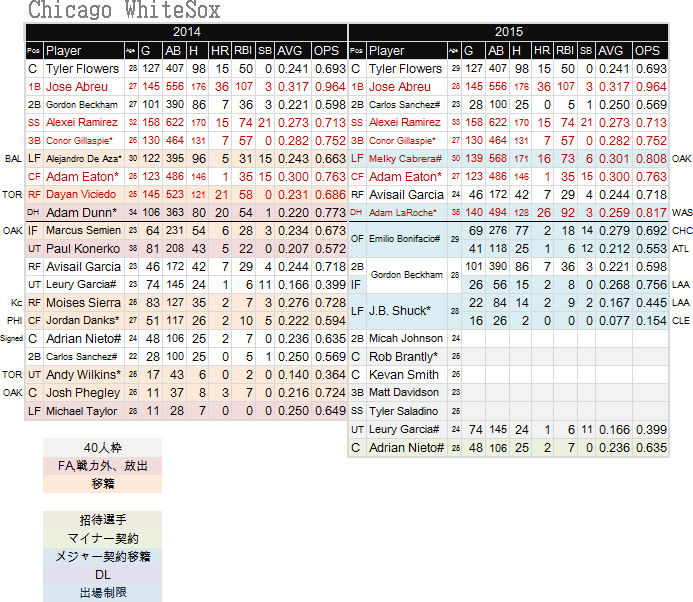Click the ATL label beside Bonifacio

[x=680, y=249]
